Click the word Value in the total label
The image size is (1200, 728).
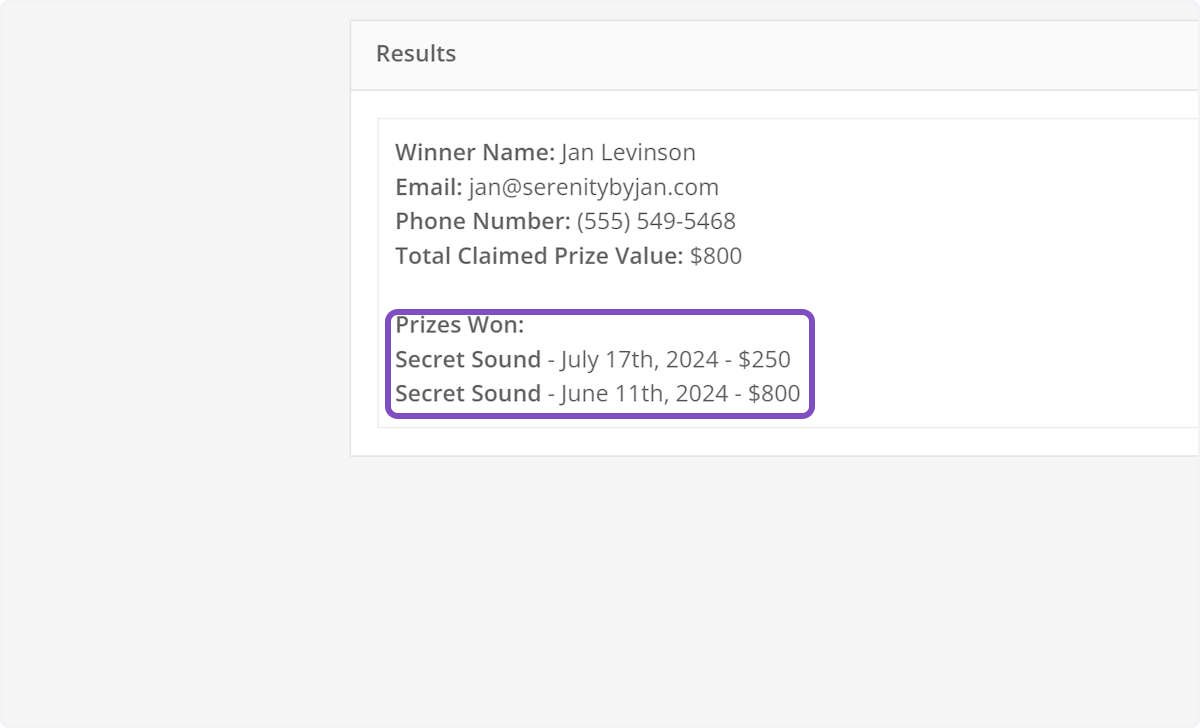654,256
